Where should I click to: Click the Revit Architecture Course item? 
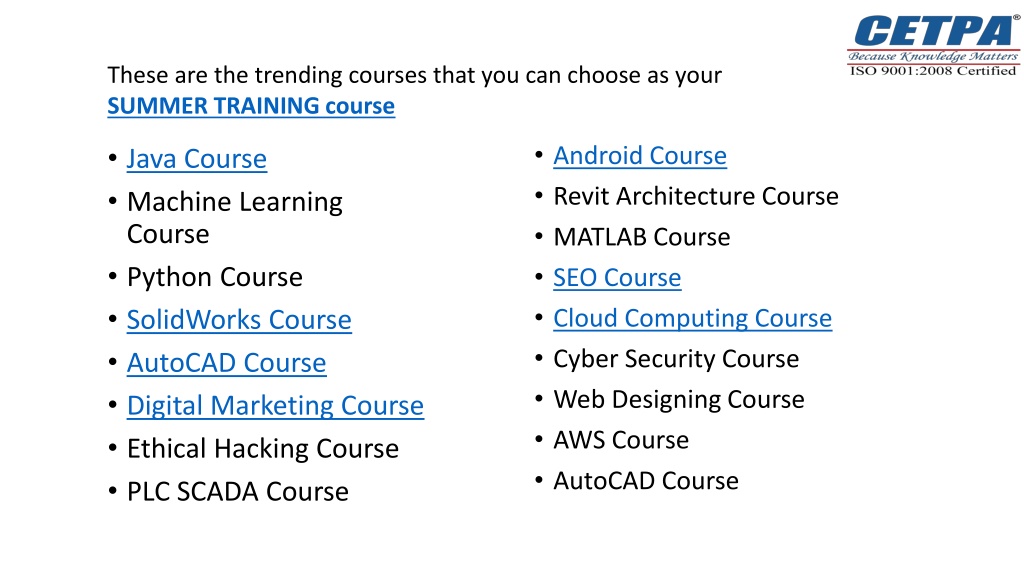click(x=696, y=196)
